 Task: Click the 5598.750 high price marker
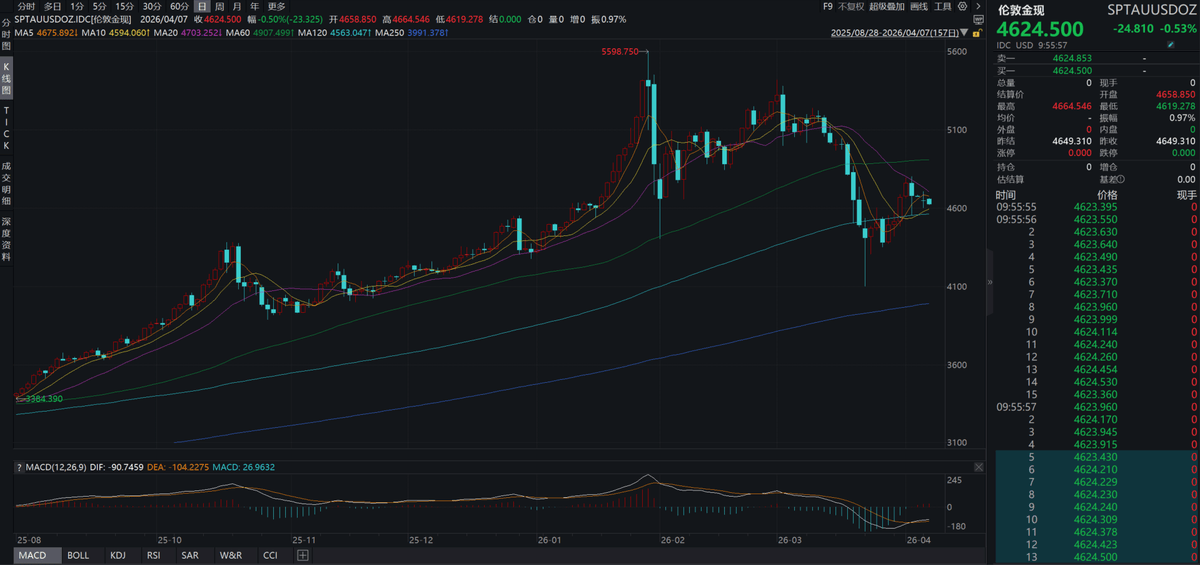pyautogui.click(x=620, y=51)
